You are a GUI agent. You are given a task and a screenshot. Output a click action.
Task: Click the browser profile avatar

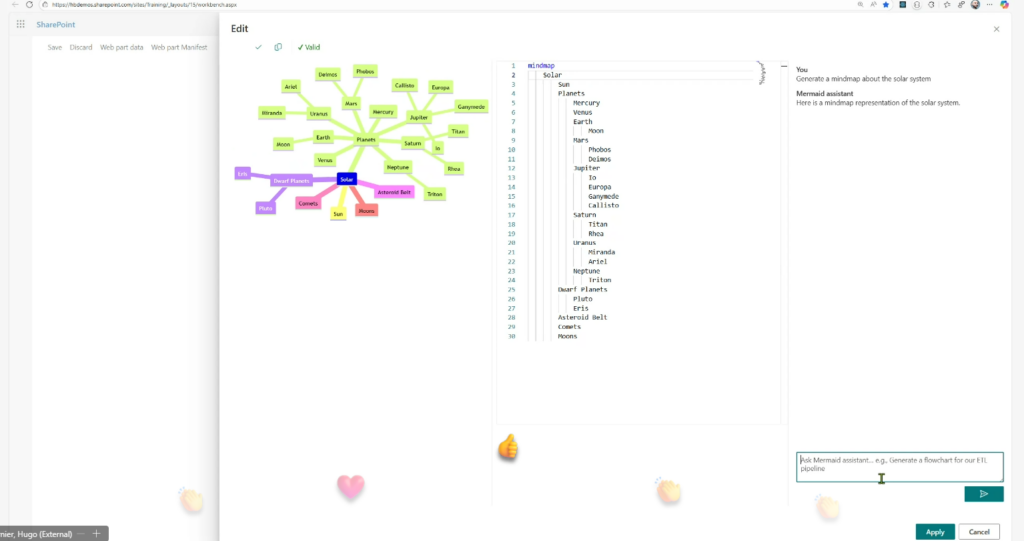975,5
